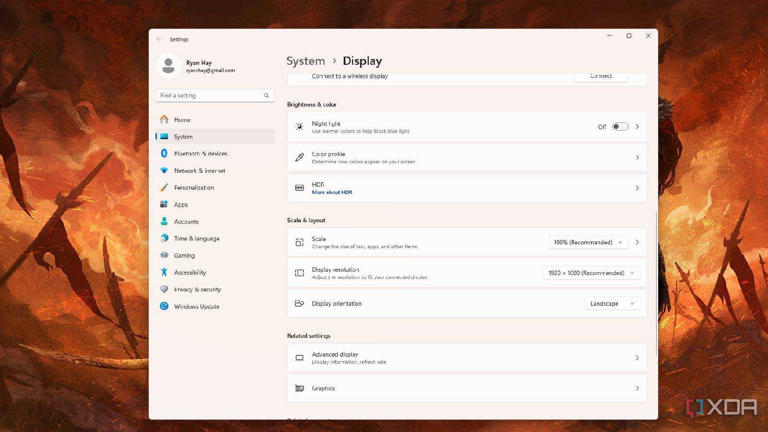Select Apps in the settings sidebar
The image size is (768, 432).
(x=181, y=205)
